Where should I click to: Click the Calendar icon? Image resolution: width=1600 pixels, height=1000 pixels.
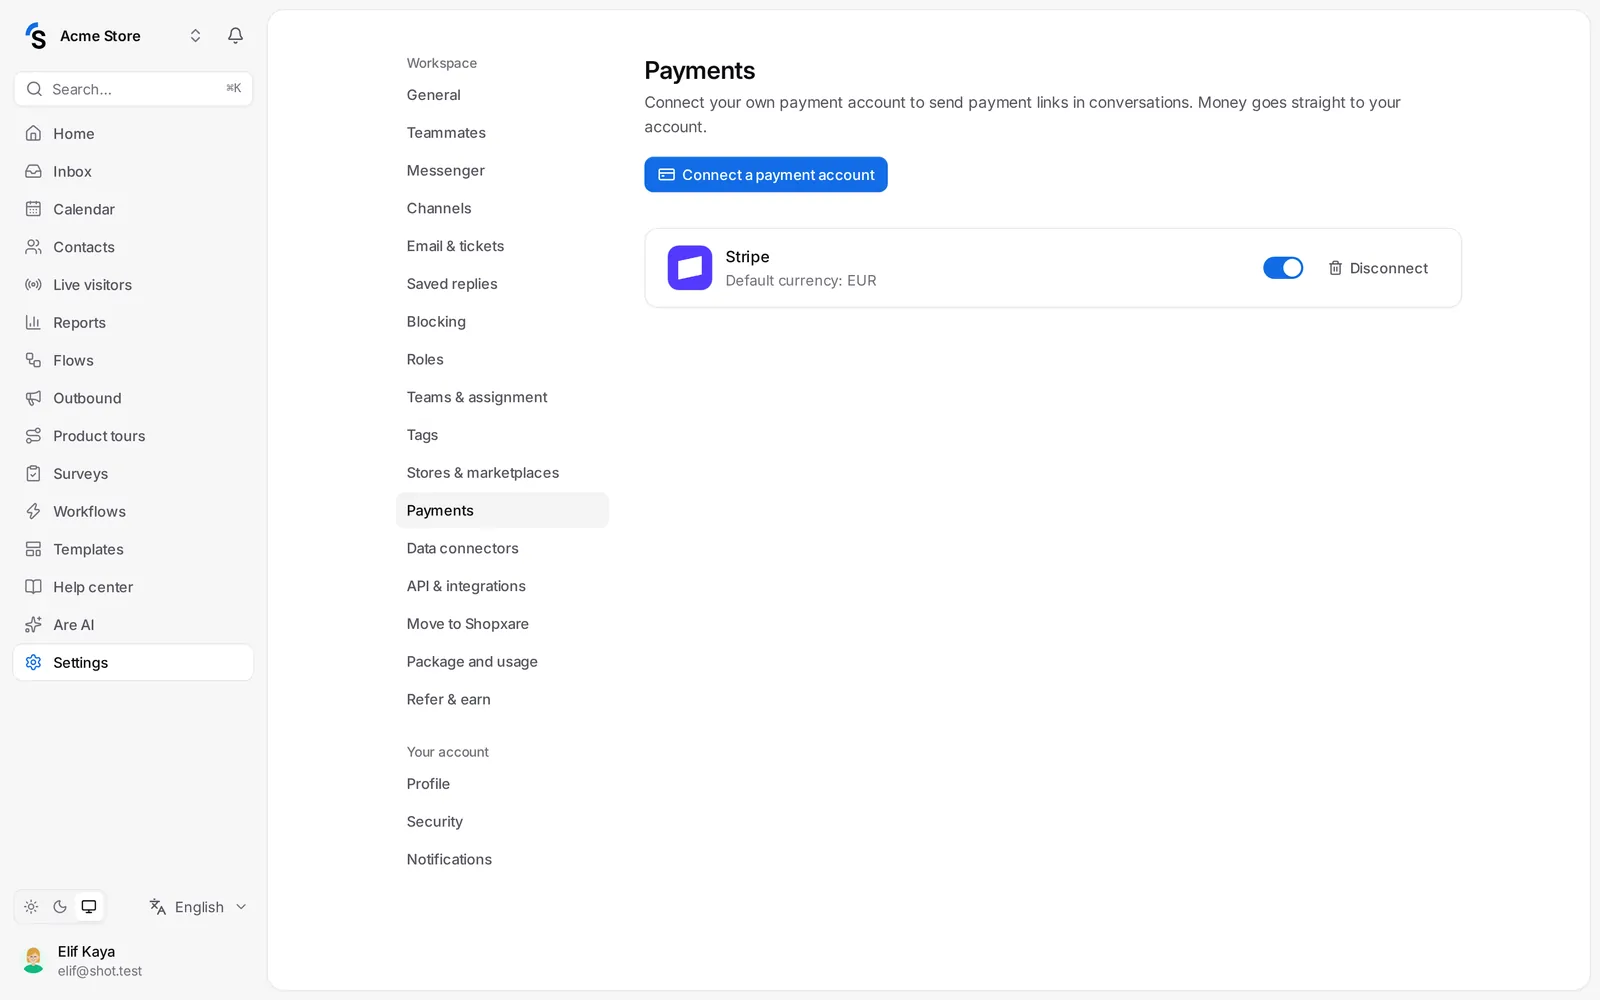[33, 209]
